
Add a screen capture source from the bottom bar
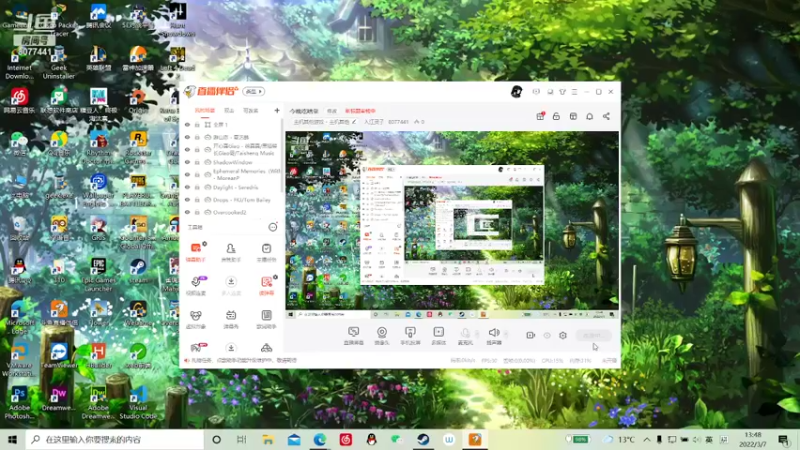point(354,336)
